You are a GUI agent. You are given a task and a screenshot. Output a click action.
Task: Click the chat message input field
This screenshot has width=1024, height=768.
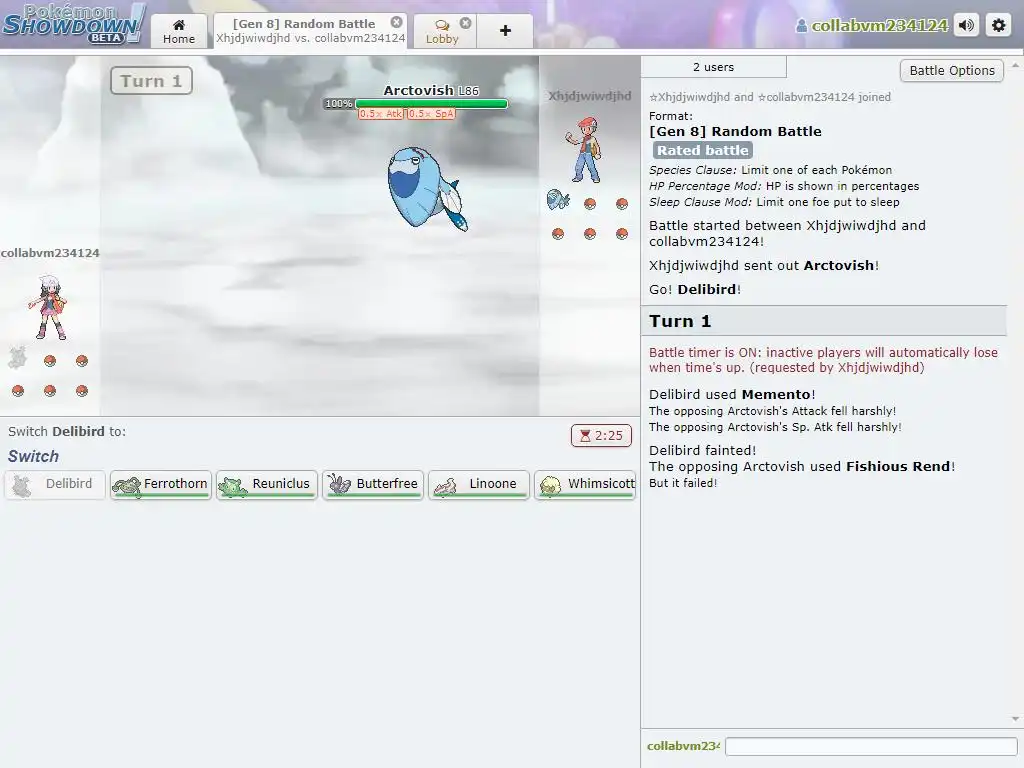(871, 746)
